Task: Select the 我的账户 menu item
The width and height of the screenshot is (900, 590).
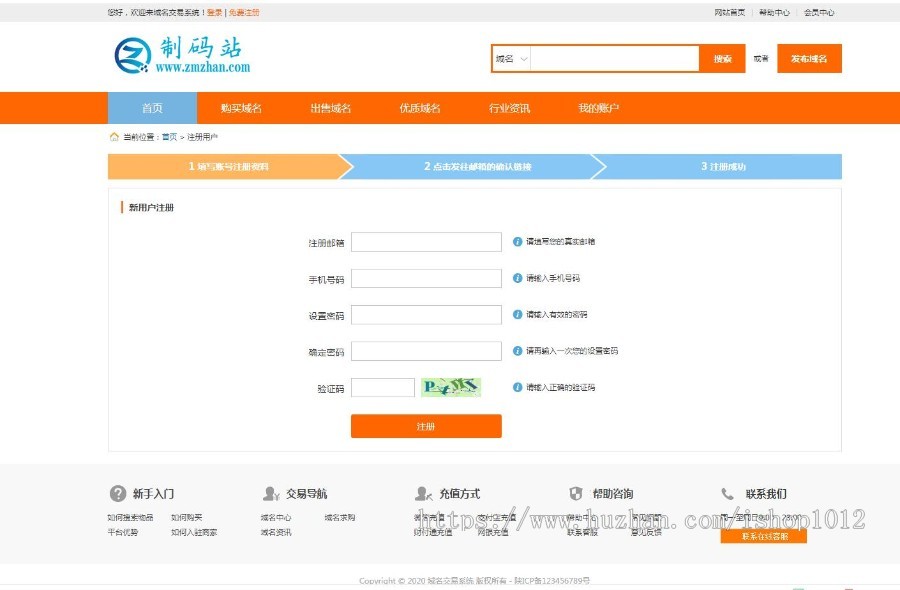Action: pyautogui.click(x=598, y=108)
